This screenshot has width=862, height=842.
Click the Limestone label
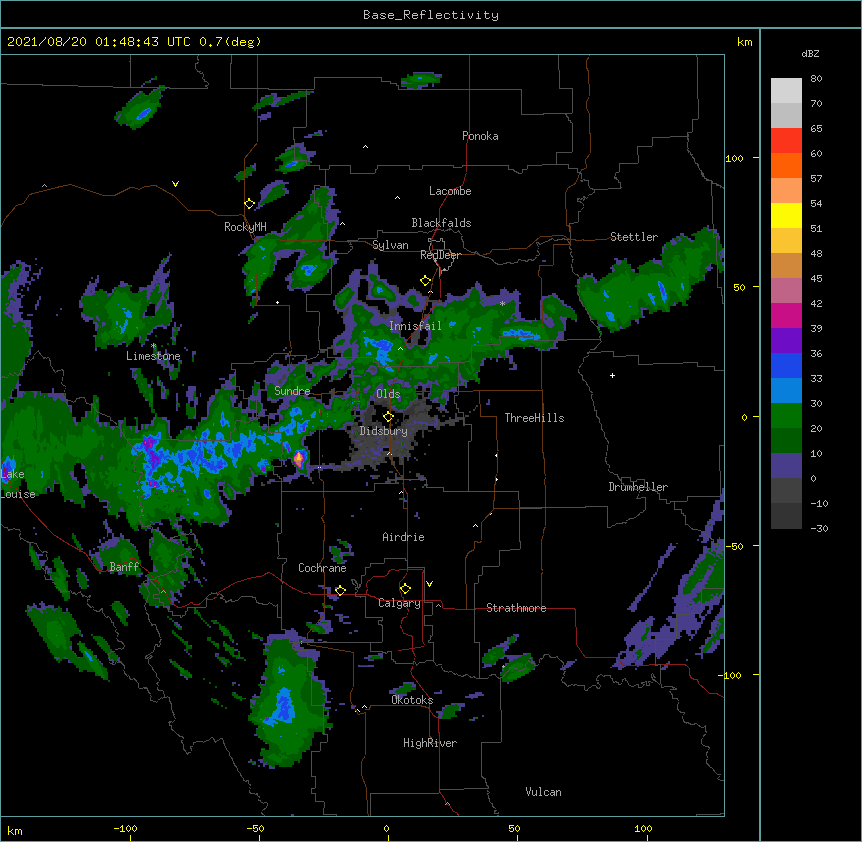(x=153, y=356)
